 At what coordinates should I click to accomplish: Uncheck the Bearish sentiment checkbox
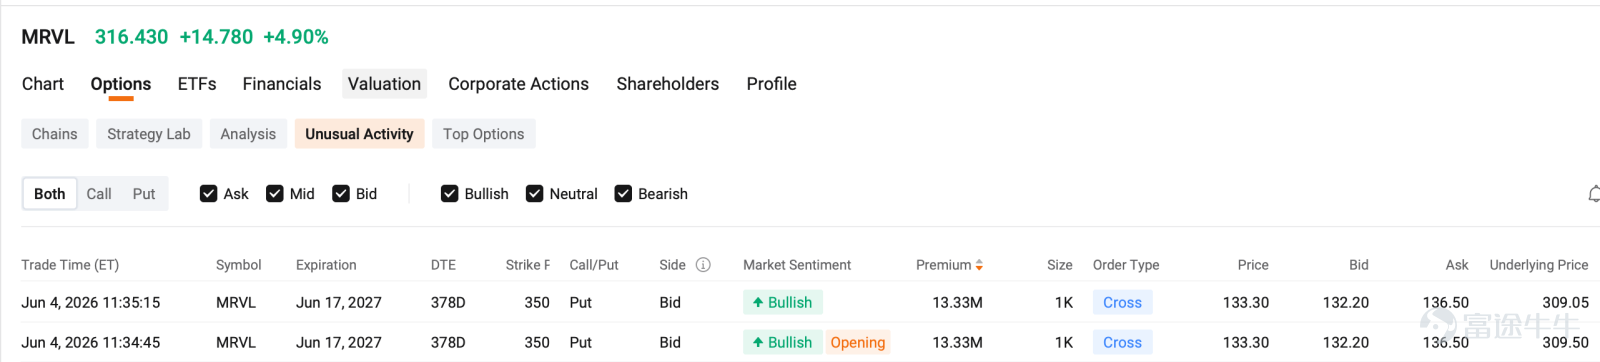(623, 194)
